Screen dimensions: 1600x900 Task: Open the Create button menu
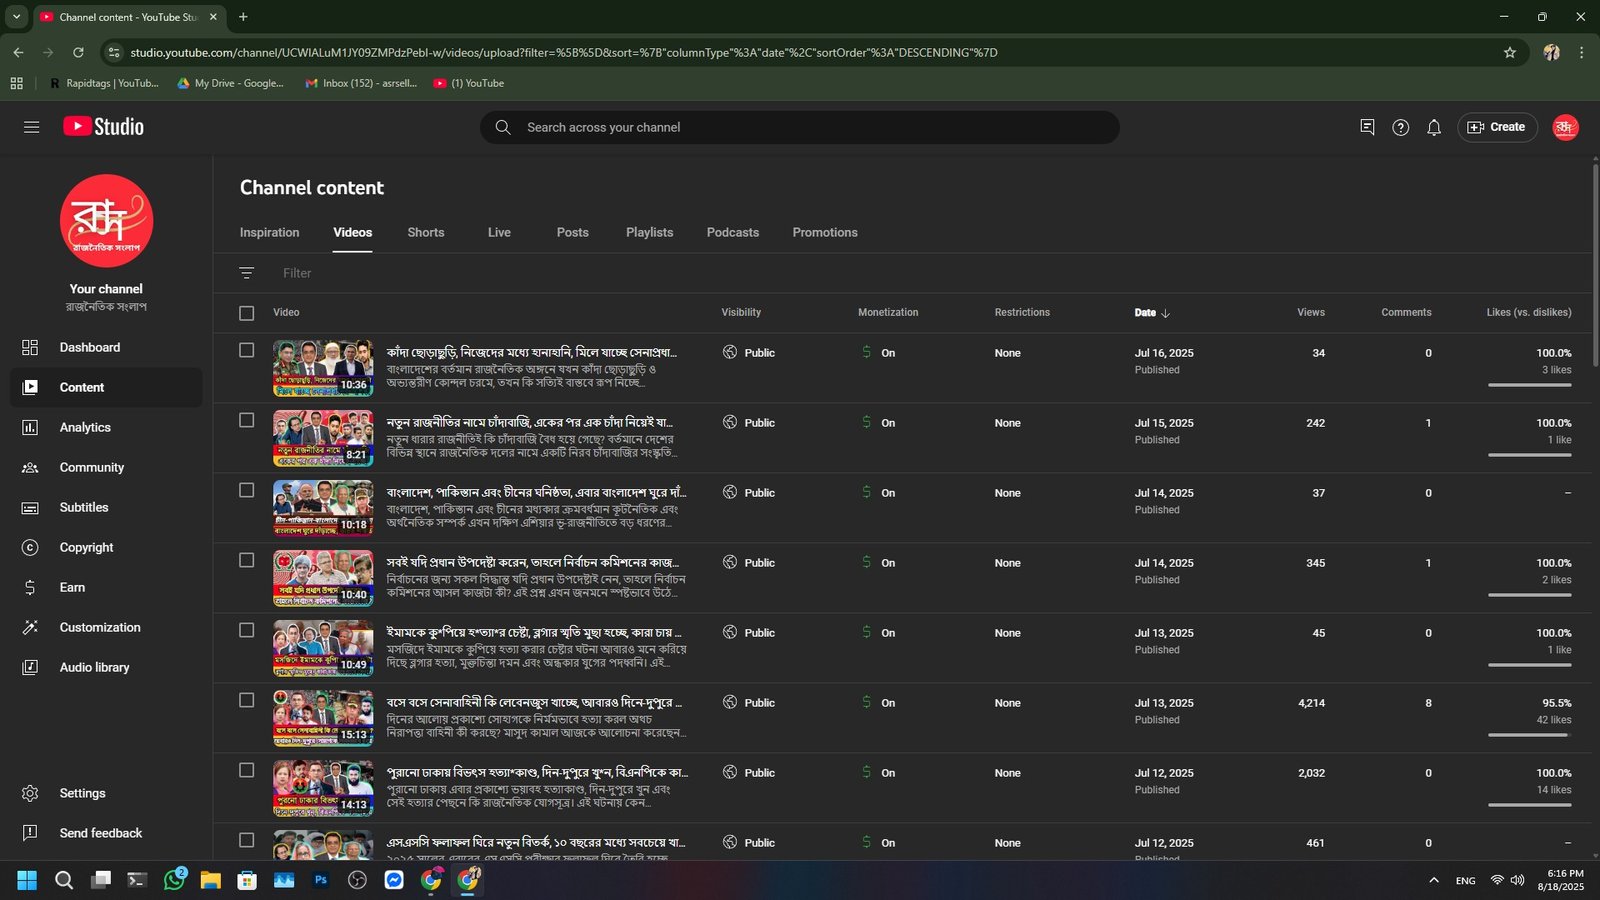coord(1496,127)
